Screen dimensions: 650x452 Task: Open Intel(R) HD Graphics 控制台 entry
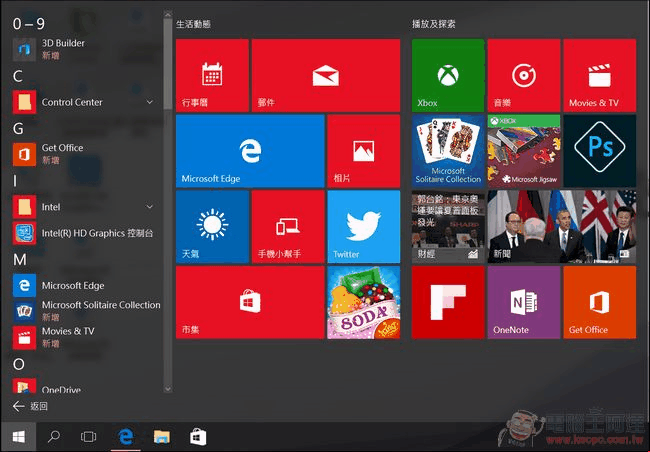(x=86, y=233)
